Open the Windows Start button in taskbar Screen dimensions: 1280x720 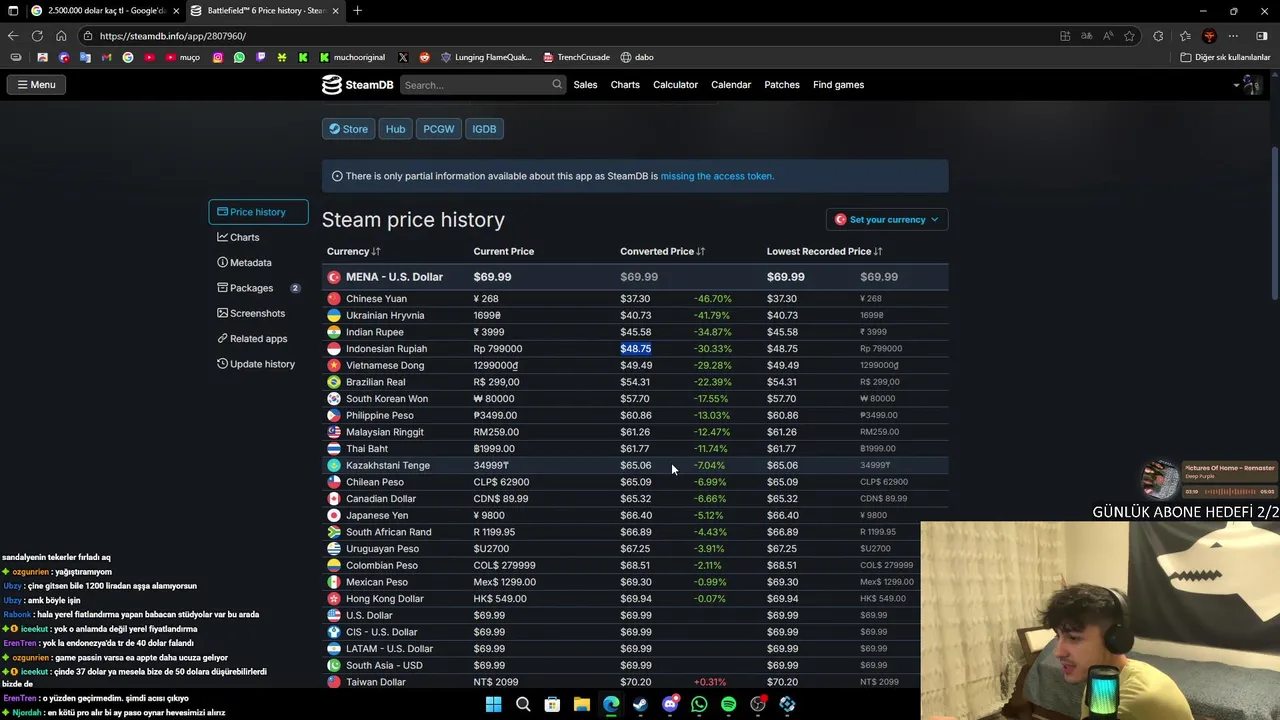493,705
